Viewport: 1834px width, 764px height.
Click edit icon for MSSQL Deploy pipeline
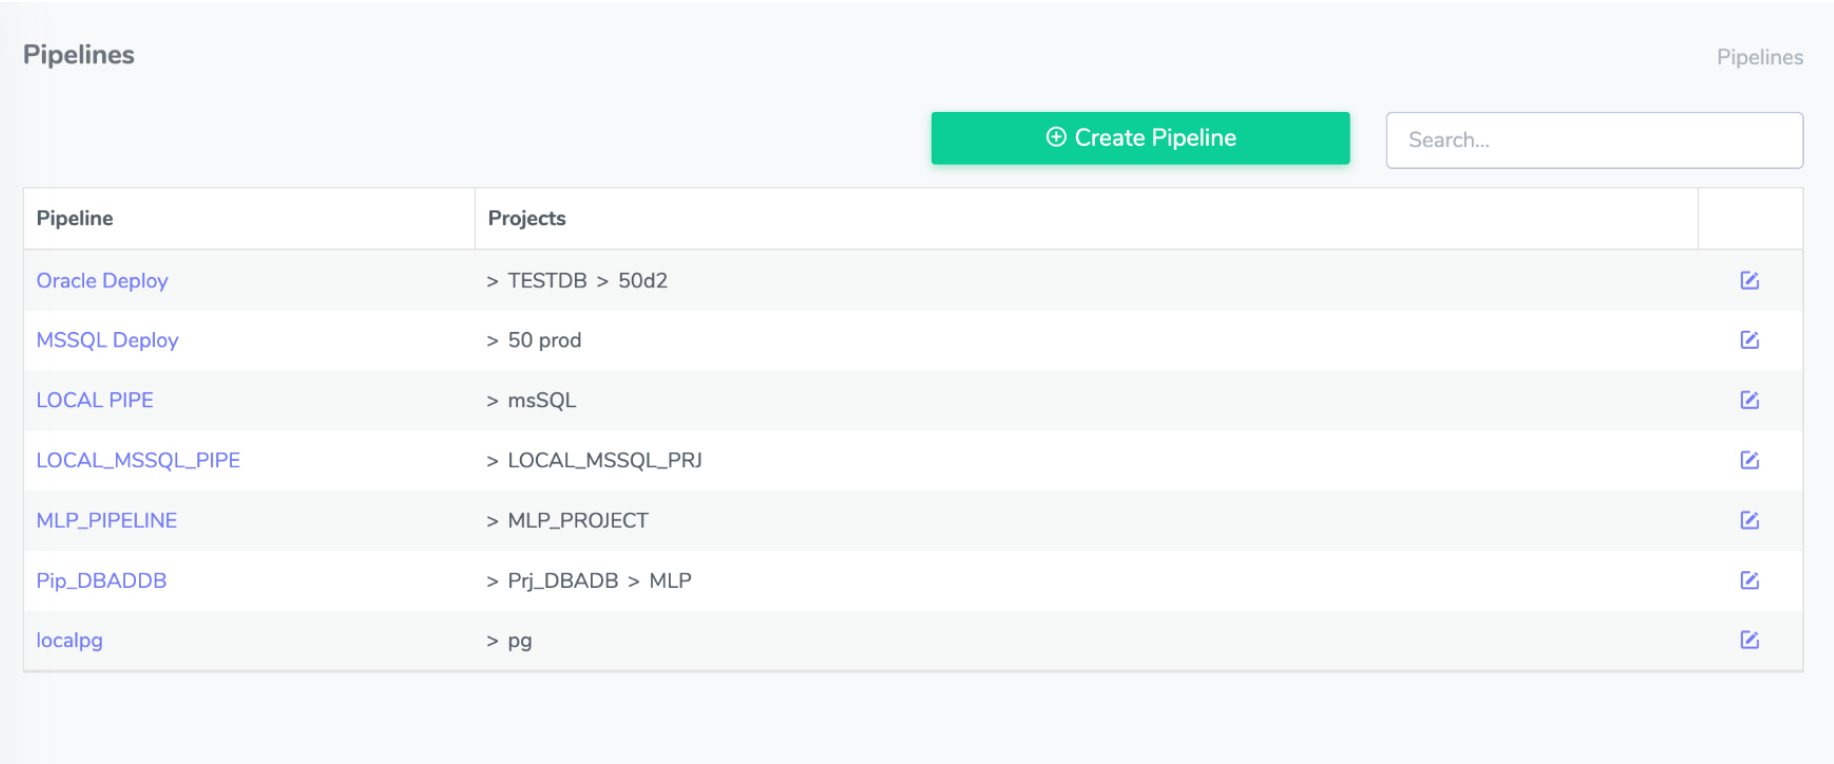click(1749, 340)
